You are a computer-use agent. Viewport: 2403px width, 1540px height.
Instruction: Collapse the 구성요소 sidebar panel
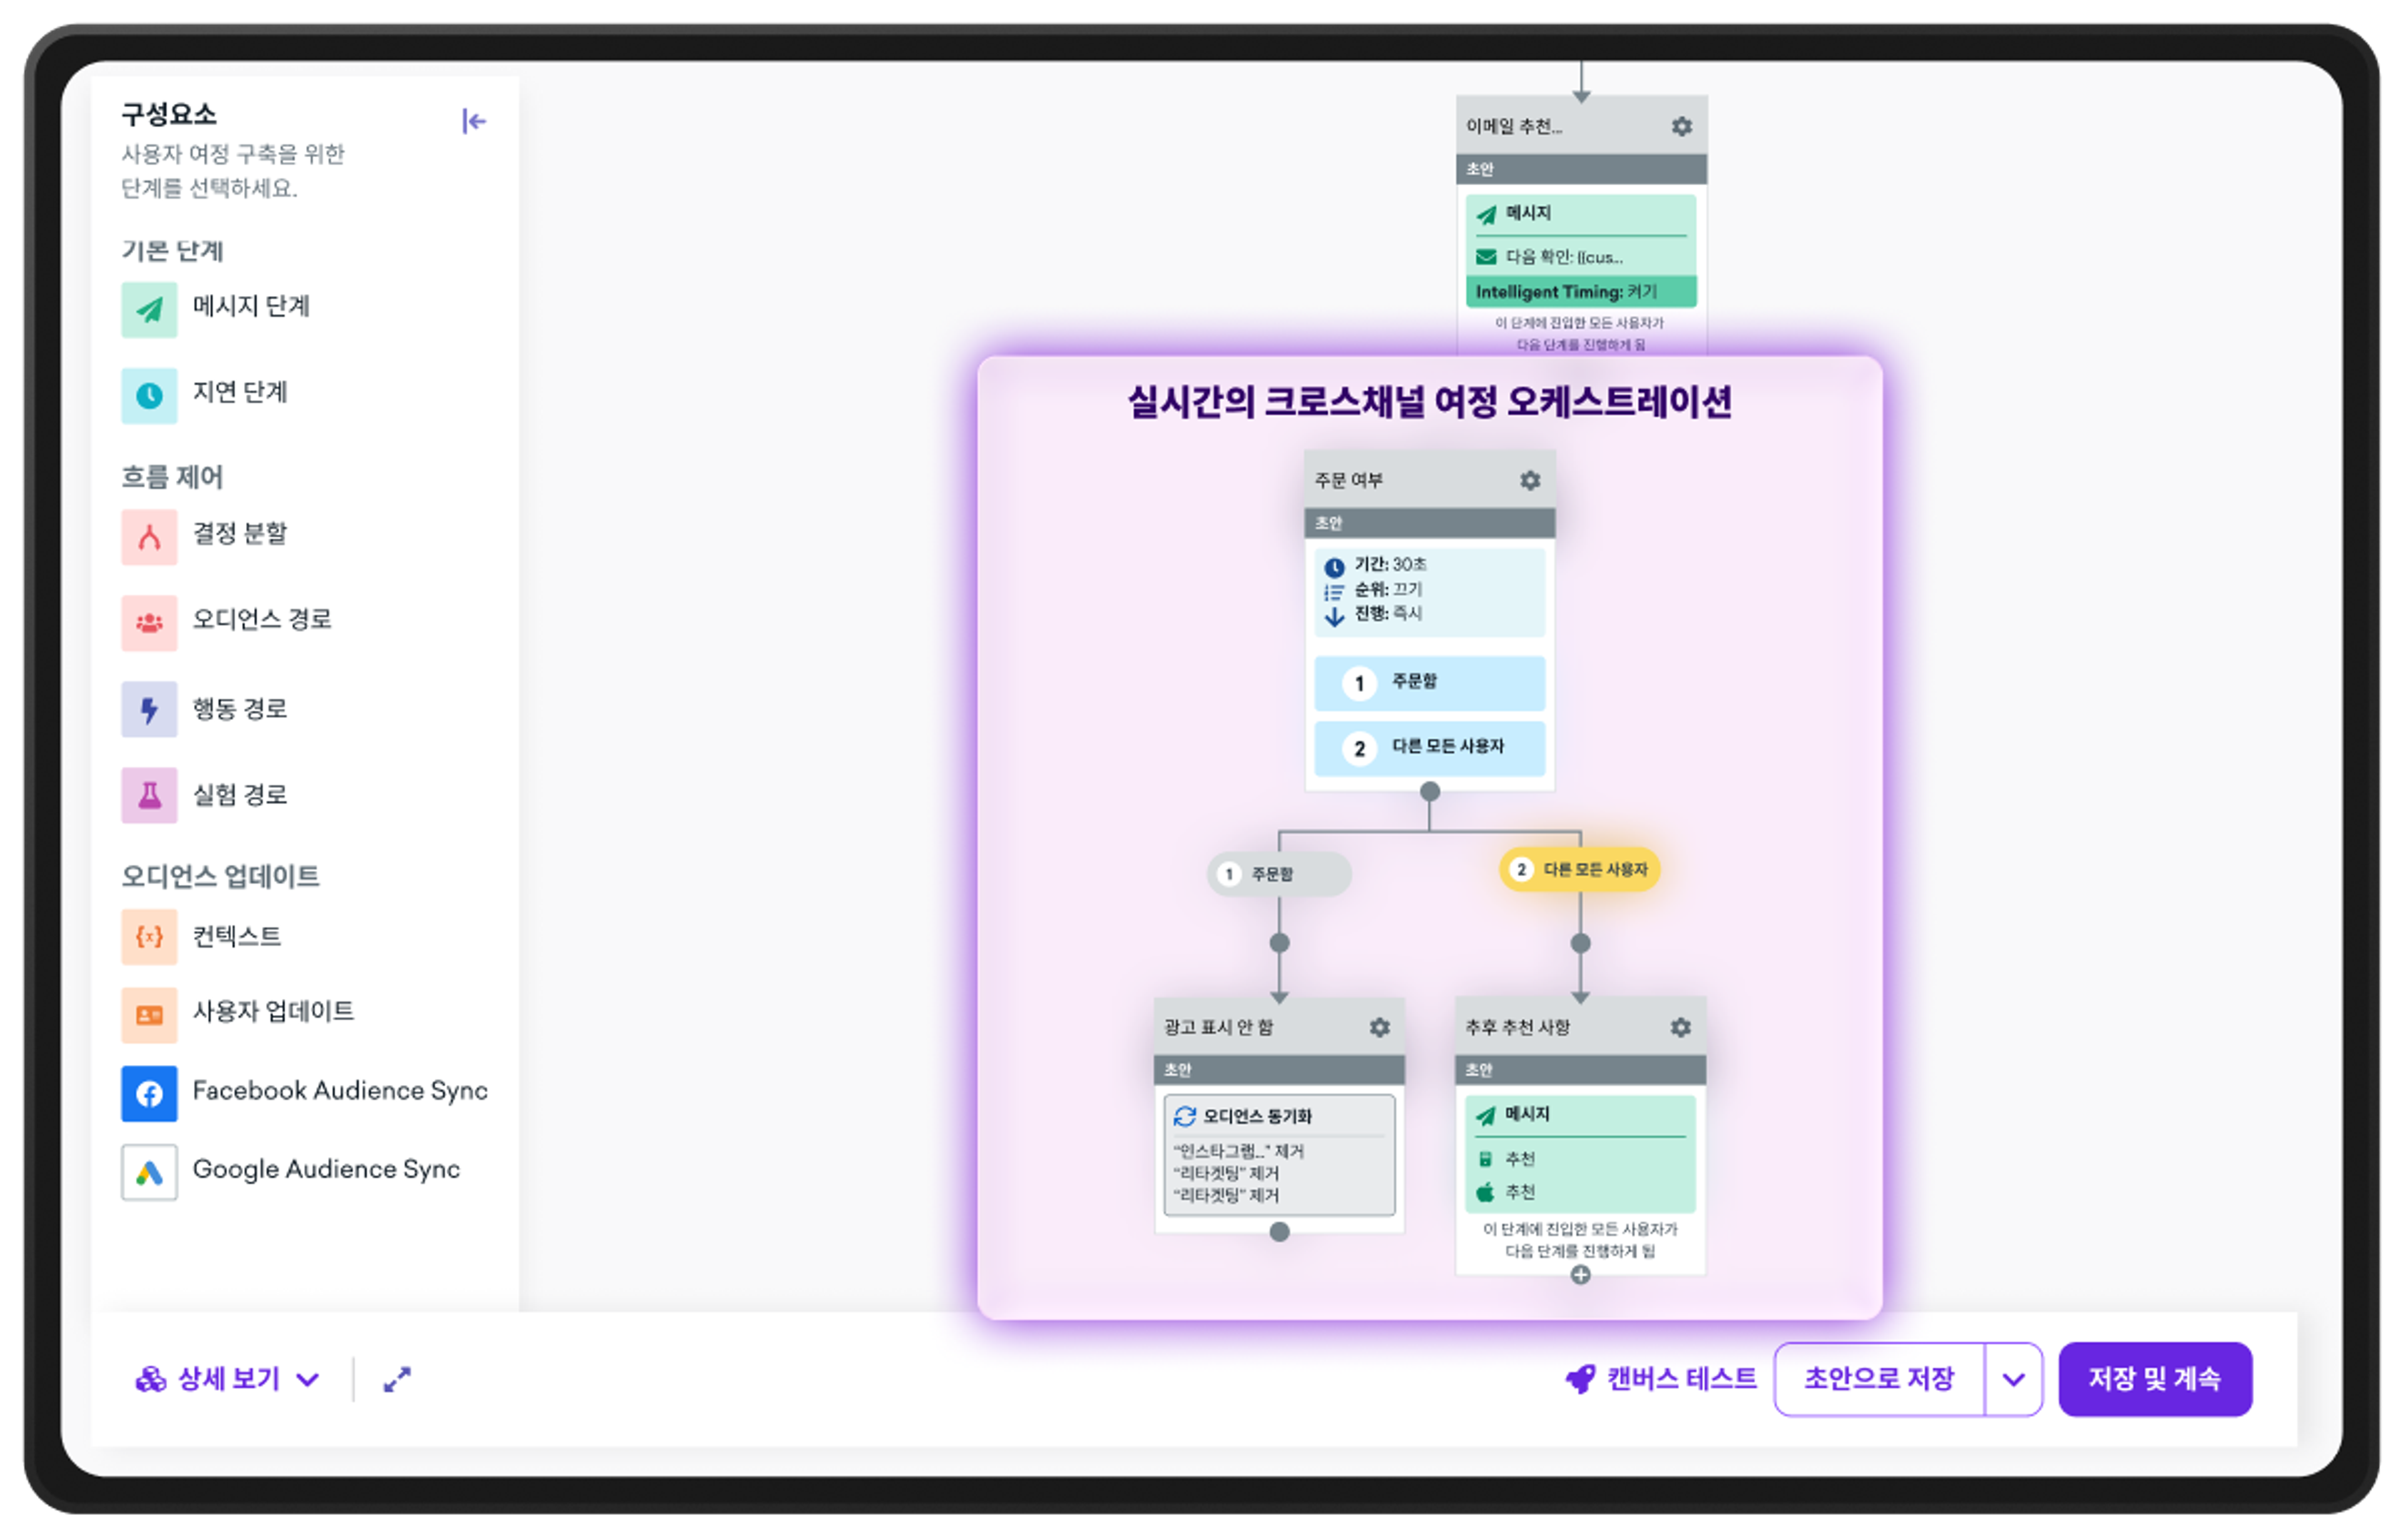coord(473,121)
